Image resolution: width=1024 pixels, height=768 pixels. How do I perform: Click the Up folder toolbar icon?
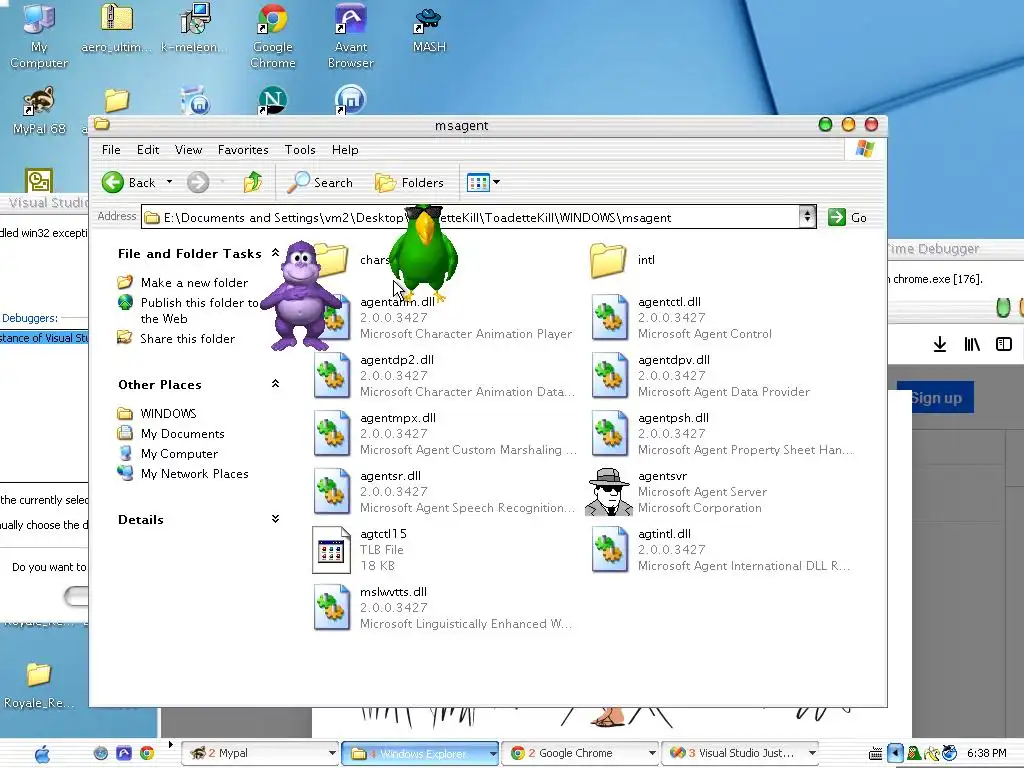253,182
